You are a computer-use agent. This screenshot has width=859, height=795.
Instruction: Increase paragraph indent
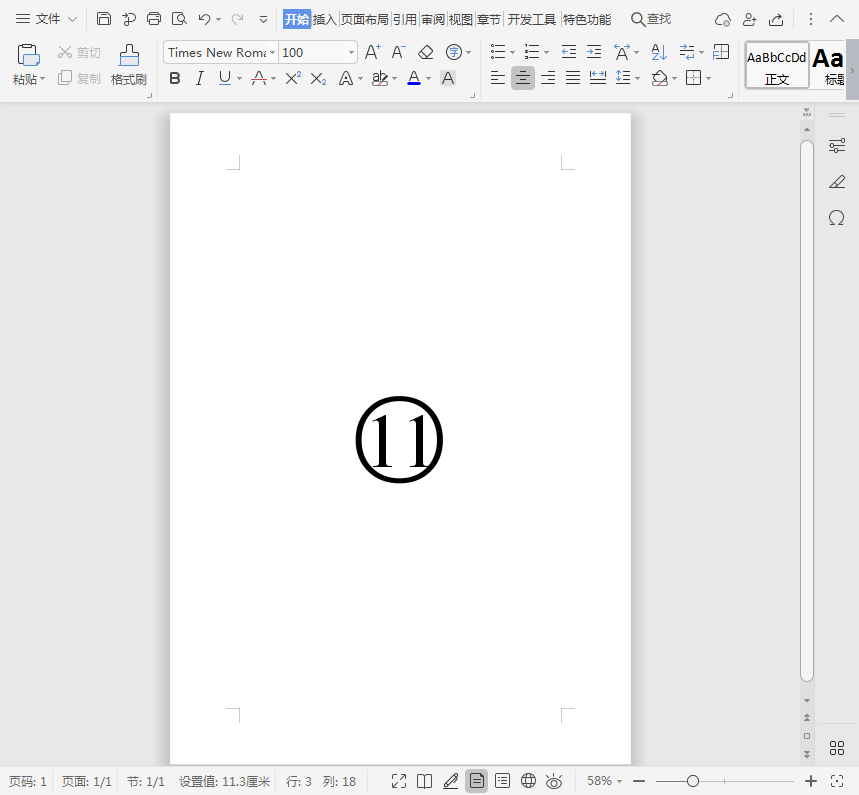594,52
